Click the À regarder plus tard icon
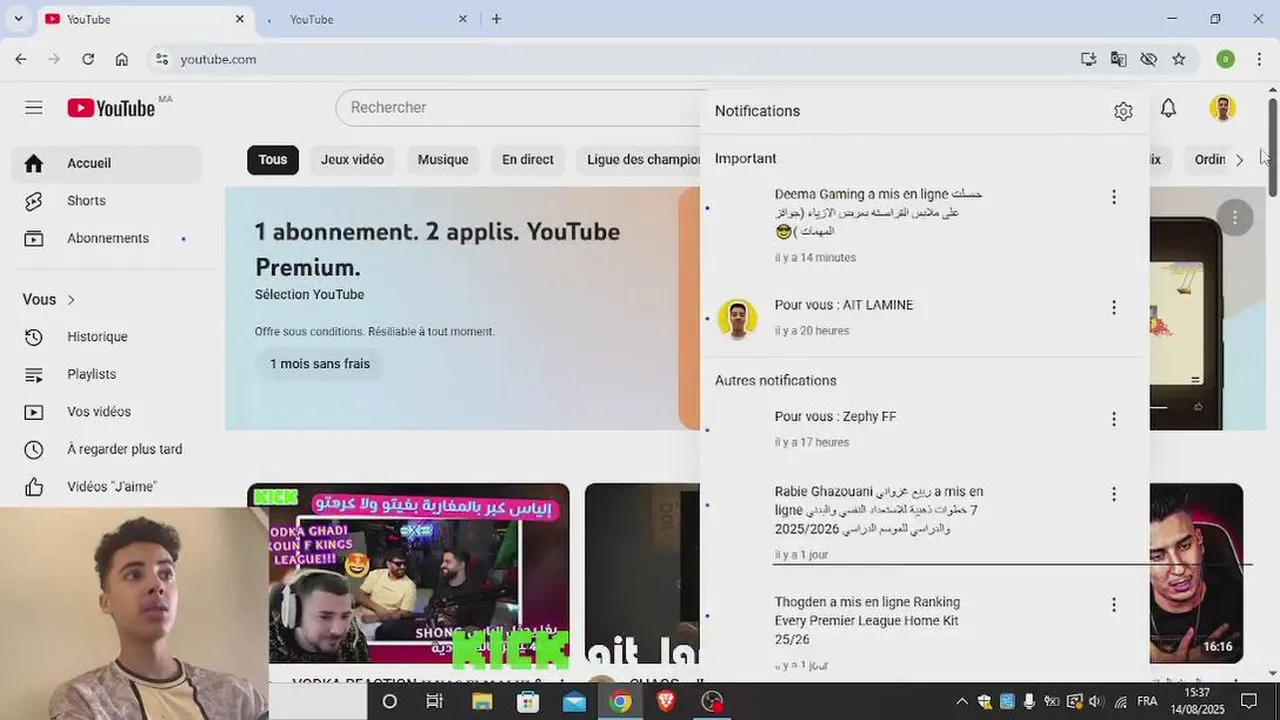The width and height of the screenshot is (1280, 720). (x=34, y=450)
